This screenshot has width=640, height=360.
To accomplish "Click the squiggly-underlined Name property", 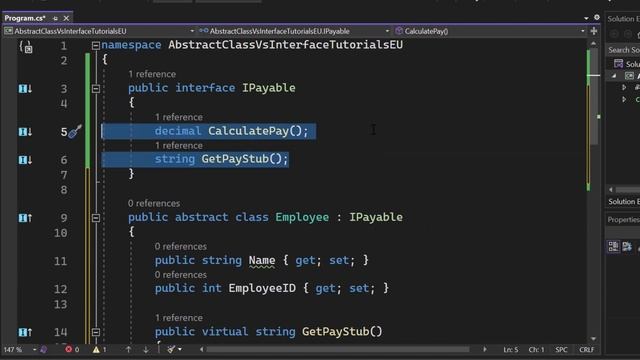I will coord(262,260).
